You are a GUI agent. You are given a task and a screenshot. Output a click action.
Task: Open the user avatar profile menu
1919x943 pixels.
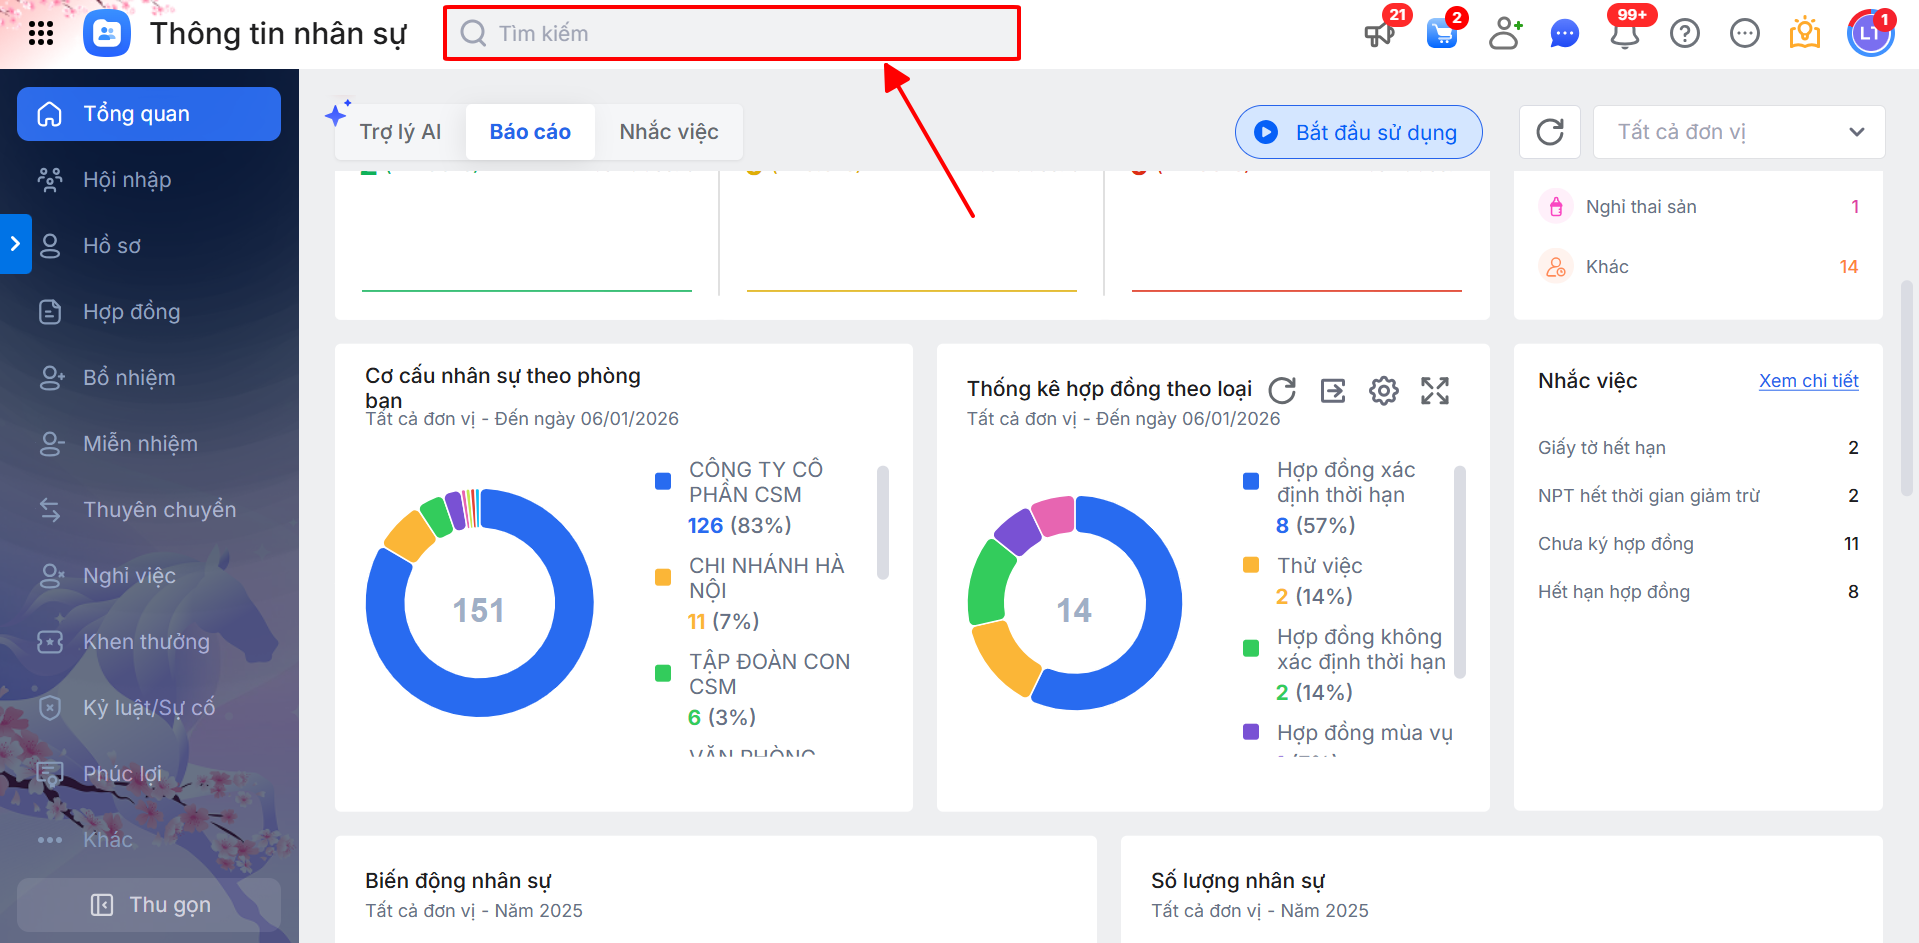1870,34
